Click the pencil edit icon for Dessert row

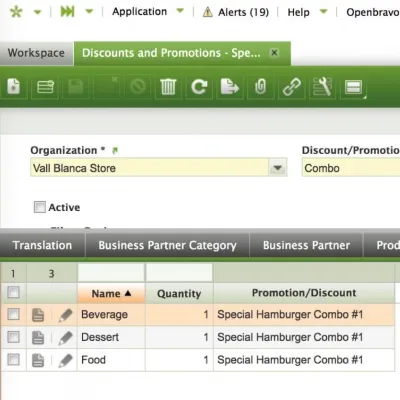click(x=65, y=338)
